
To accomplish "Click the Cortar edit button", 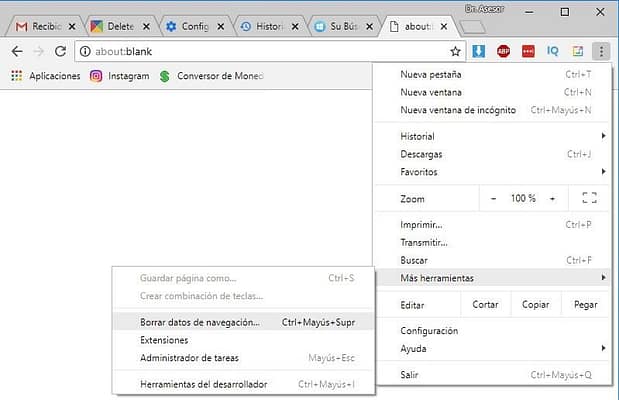I will (x=485, y=304).
